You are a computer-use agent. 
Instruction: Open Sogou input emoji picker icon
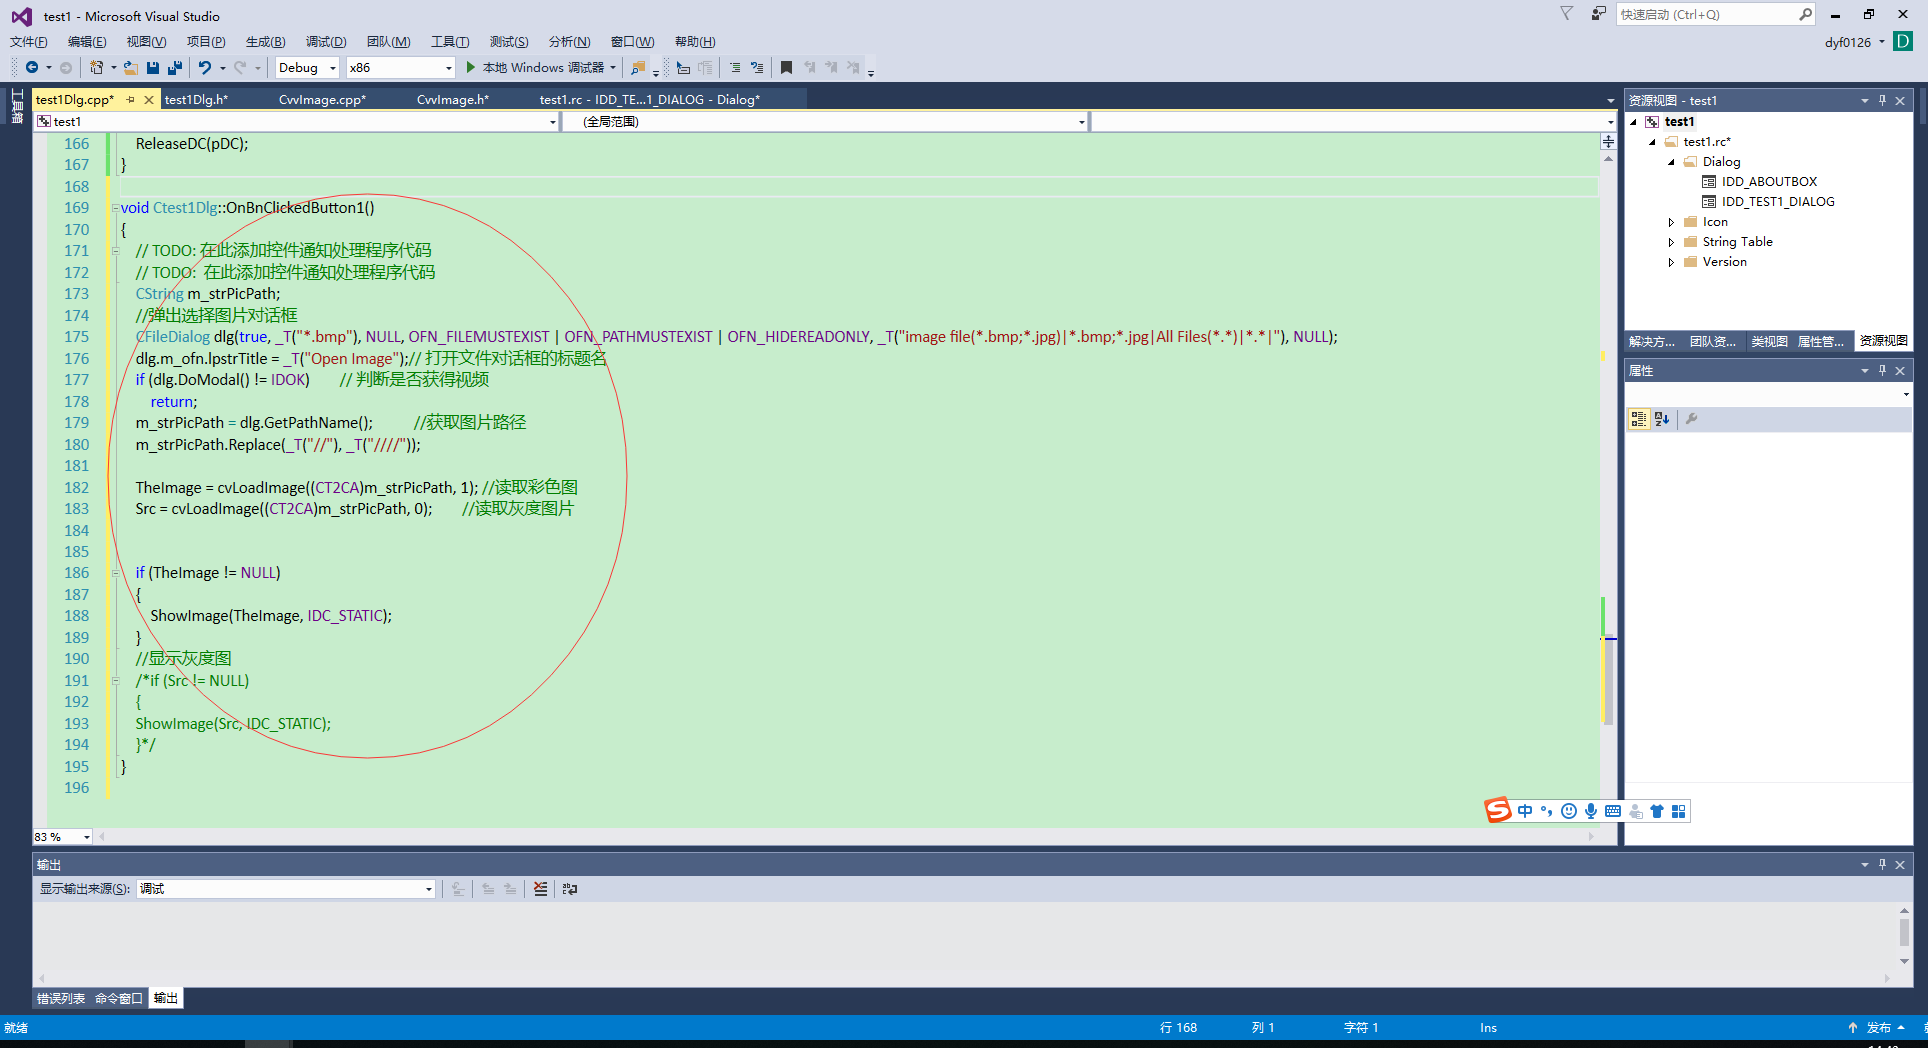click(x=1568, y=811)
